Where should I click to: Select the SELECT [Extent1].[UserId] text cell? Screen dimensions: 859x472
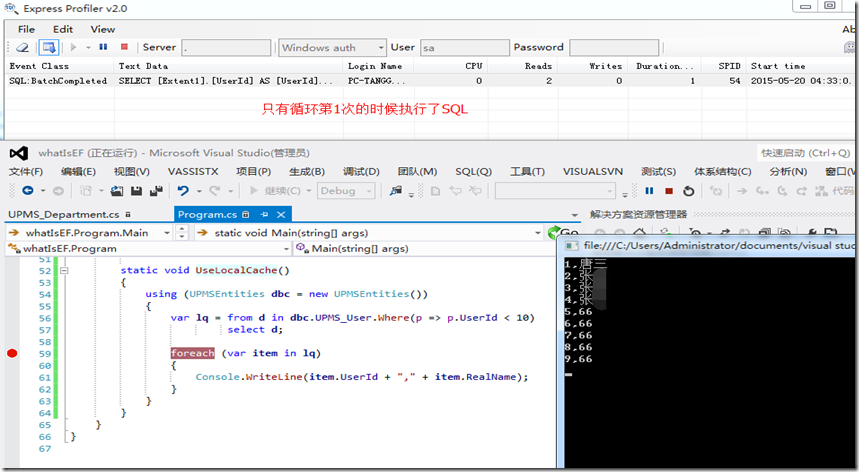226,81
